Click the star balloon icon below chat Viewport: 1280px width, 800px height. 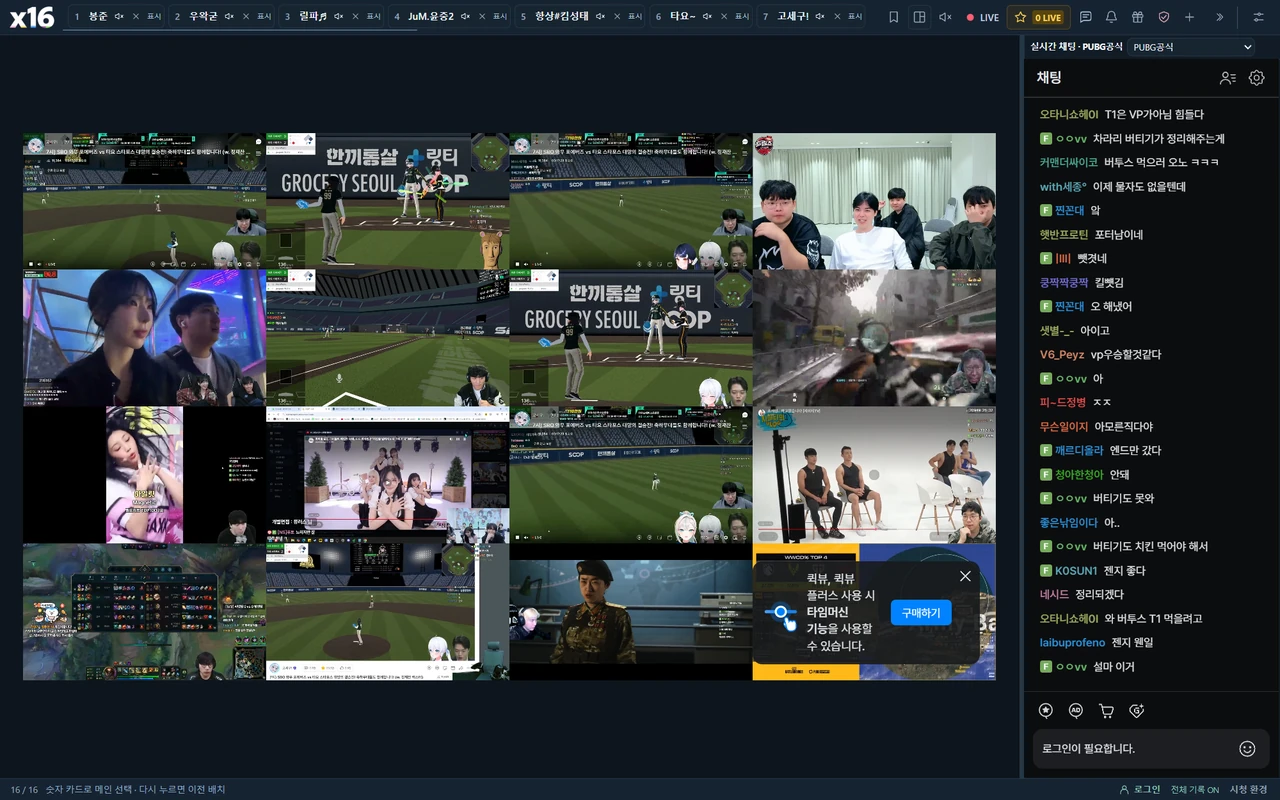1046,711
